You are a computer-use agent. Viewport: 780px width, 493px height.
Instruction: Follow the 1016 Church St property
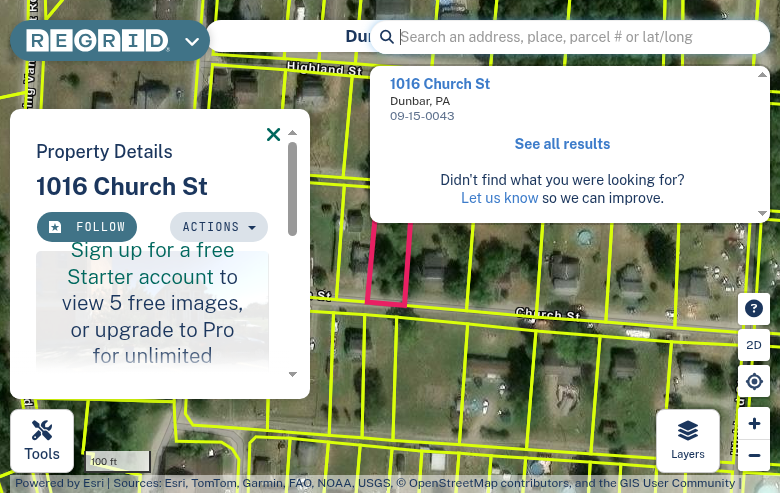[x=87, y=227]
